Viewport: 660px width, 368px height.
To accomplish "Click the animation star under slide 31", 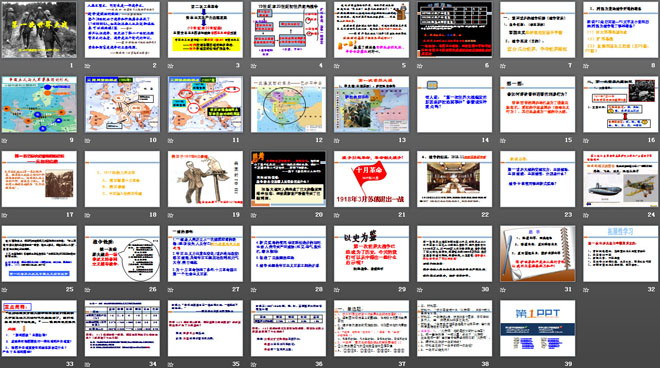I will [x=503, y=290].
